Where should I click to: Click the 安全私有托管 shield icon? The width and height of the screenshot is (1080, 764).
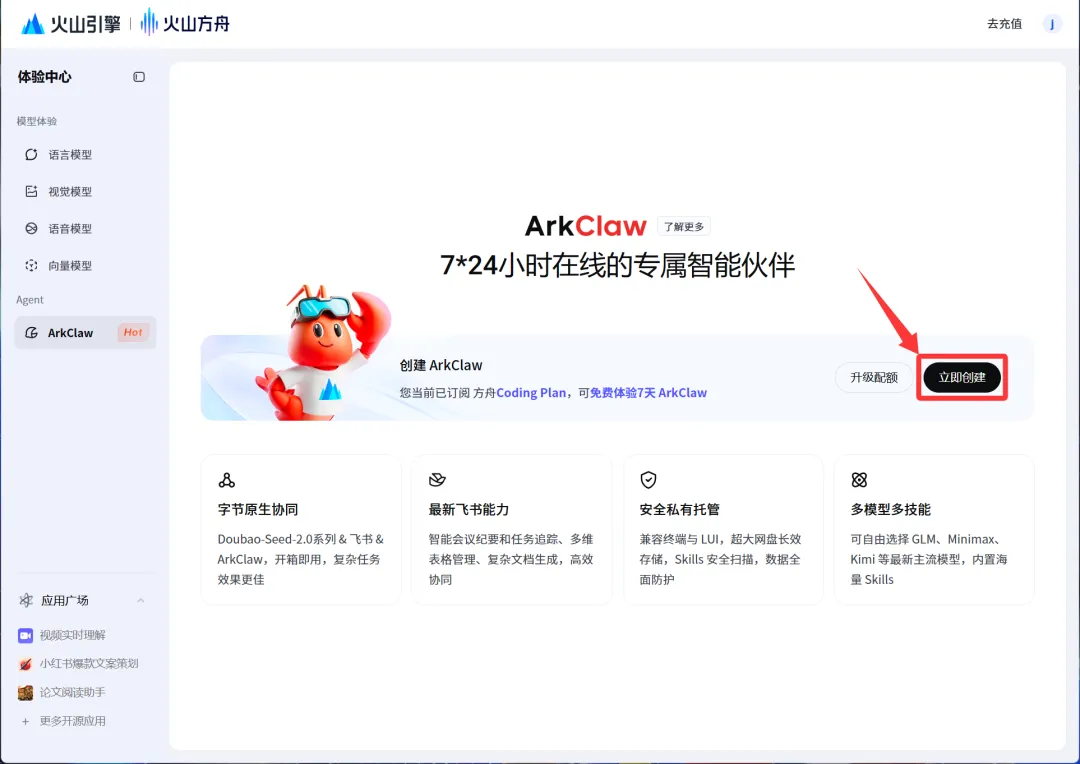point(648,479)
